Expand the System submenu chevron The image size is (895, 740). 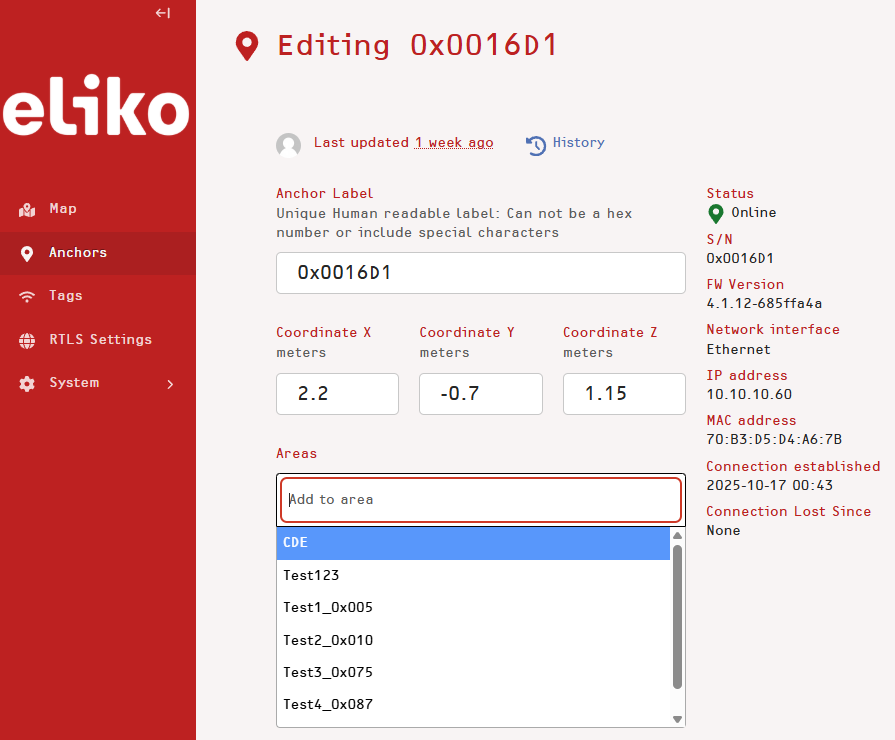[170, 384]
